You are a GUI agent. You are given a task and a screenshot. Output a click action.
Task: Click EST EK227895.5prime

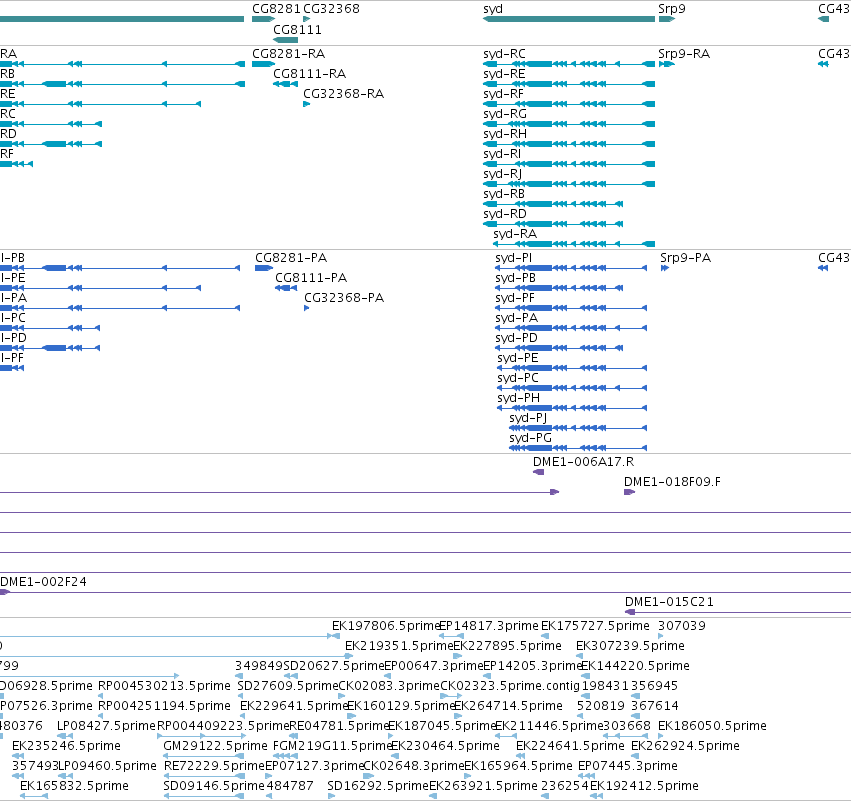[x=507, y=646]
